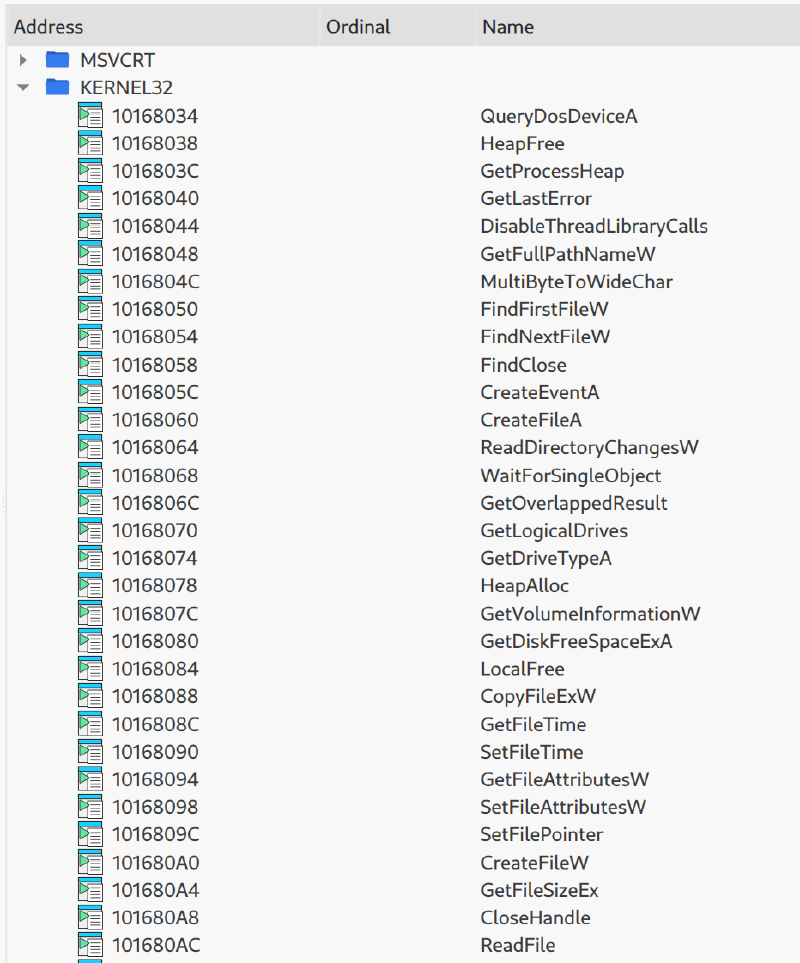
Task: Select the HeapFree import name
Action: coord(522,144)
